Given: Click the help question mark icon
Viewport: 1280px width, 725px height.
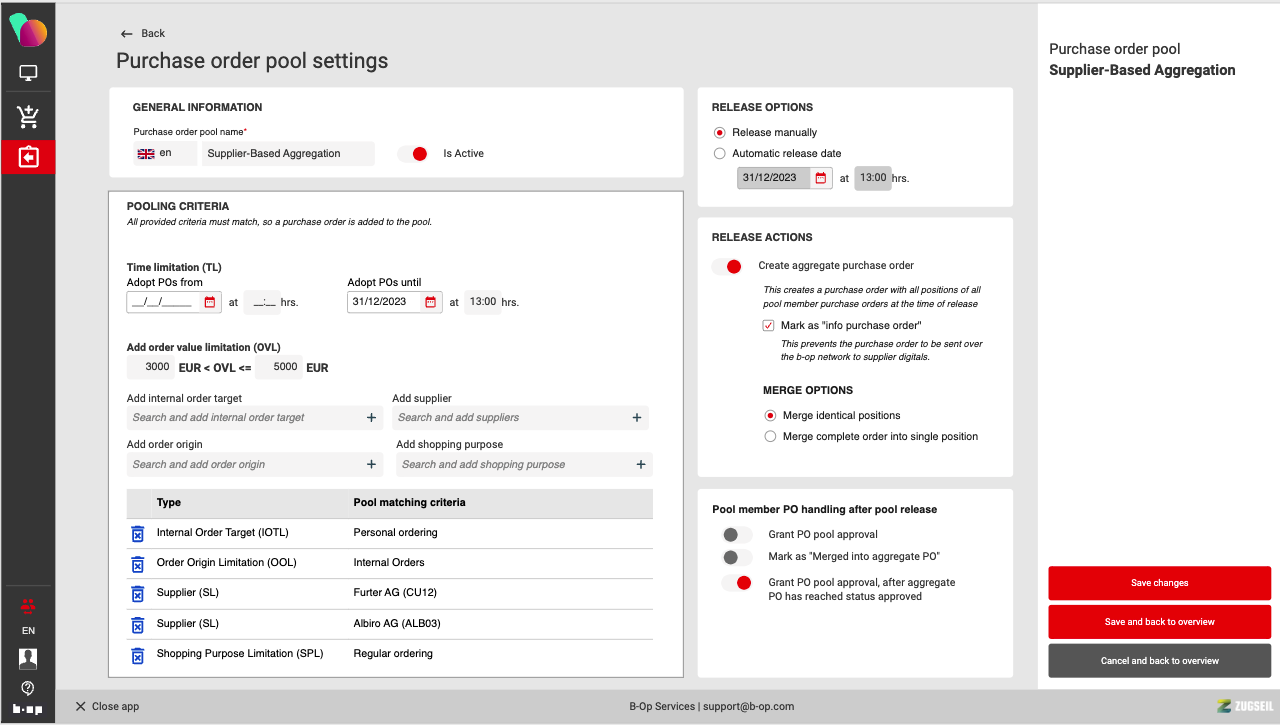Looking at the screenshot, I should [28, 687].
